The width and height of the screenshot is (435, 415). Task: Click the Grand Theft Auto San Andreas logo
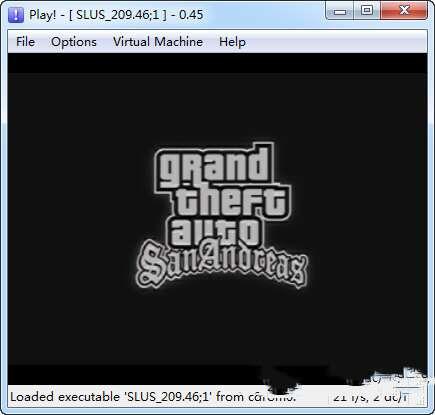pyautogui.click(x=221, y=216)
